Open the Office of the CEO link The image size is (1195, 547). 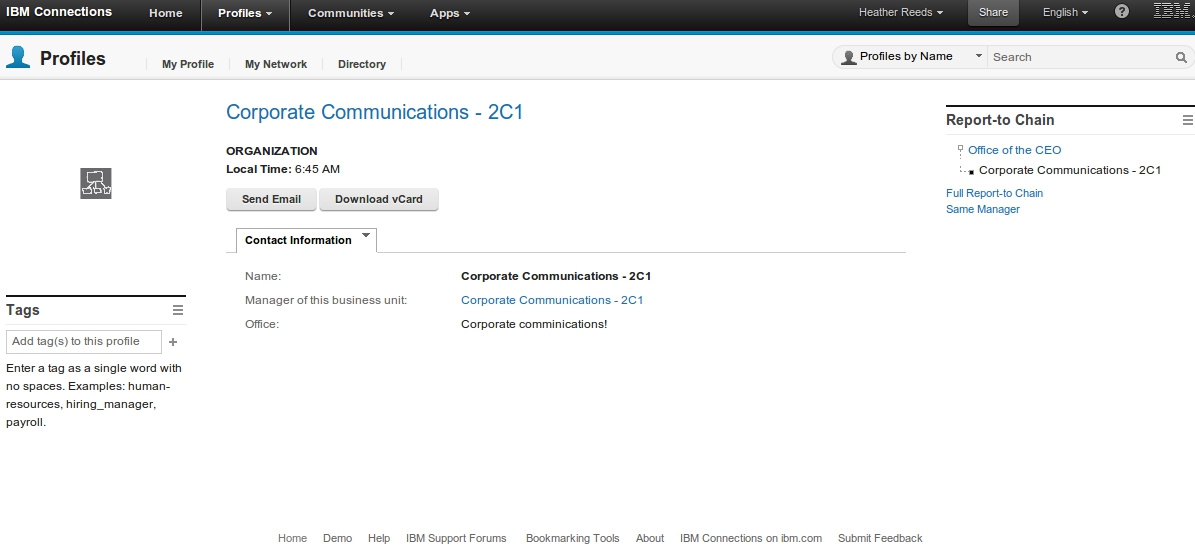(x=1014, y=150)
